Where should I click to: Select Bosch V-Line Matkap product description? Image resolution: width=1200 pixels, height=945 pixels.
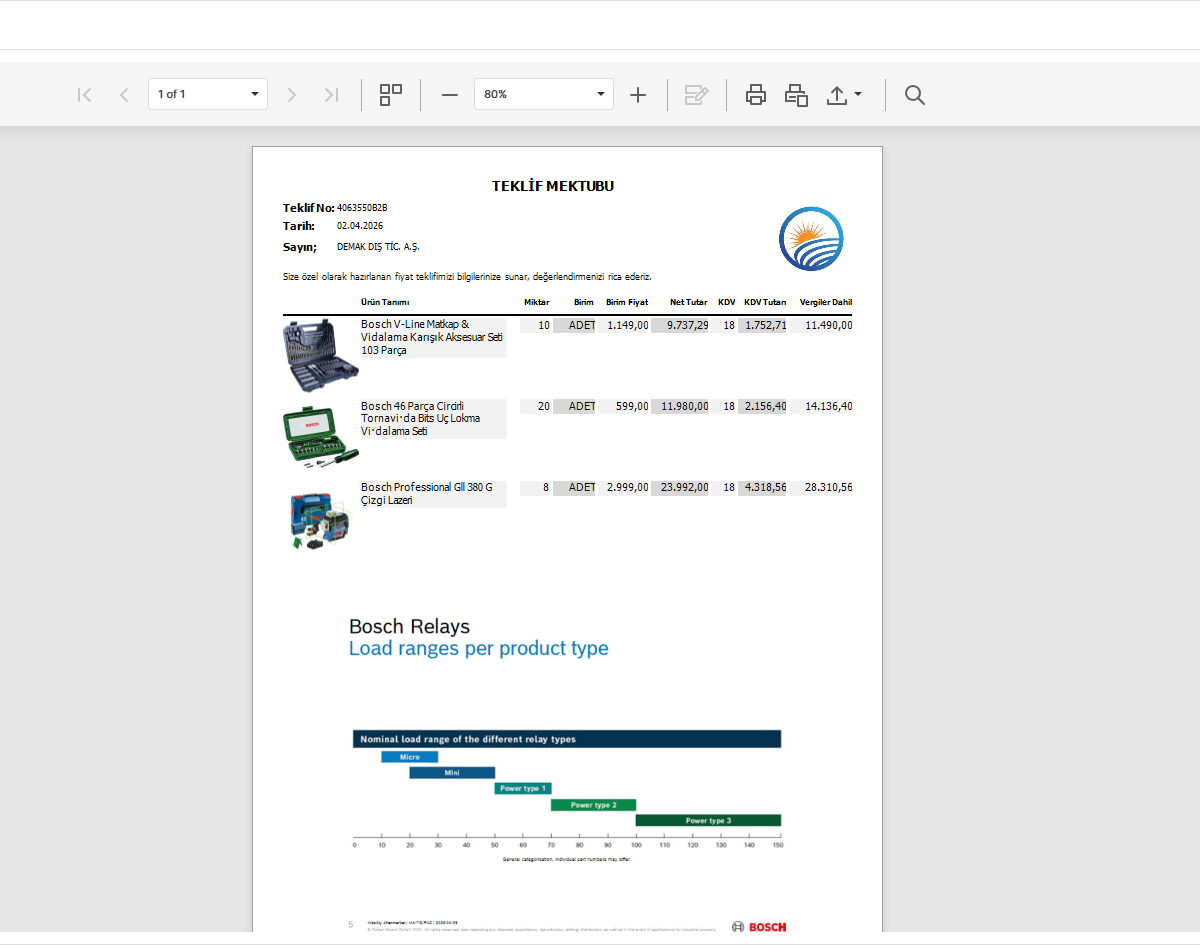pos(434,337)
